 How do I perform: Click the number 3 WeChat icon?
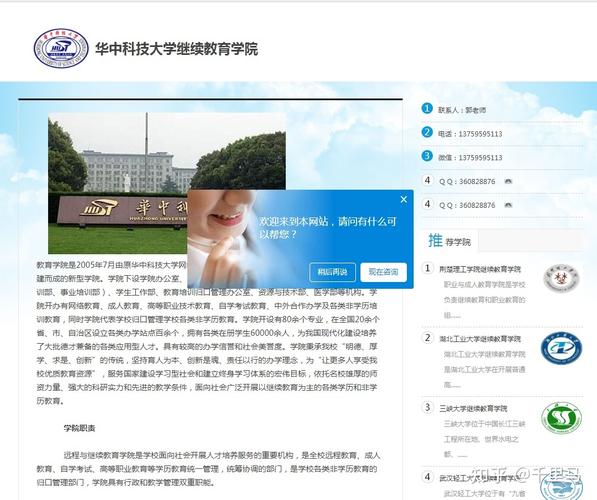point(427,156)
